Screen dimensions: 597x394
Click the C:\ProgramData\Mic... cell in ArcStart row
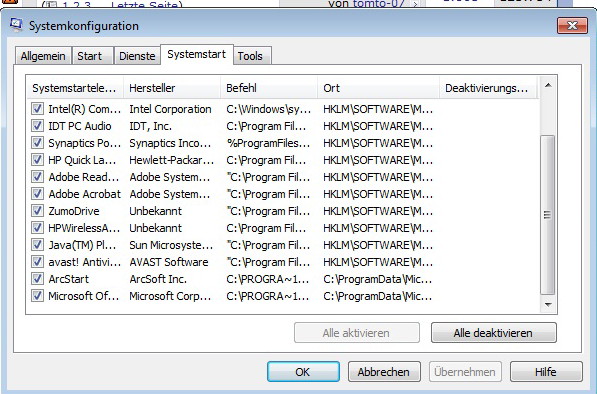click(x=377, y=279)
